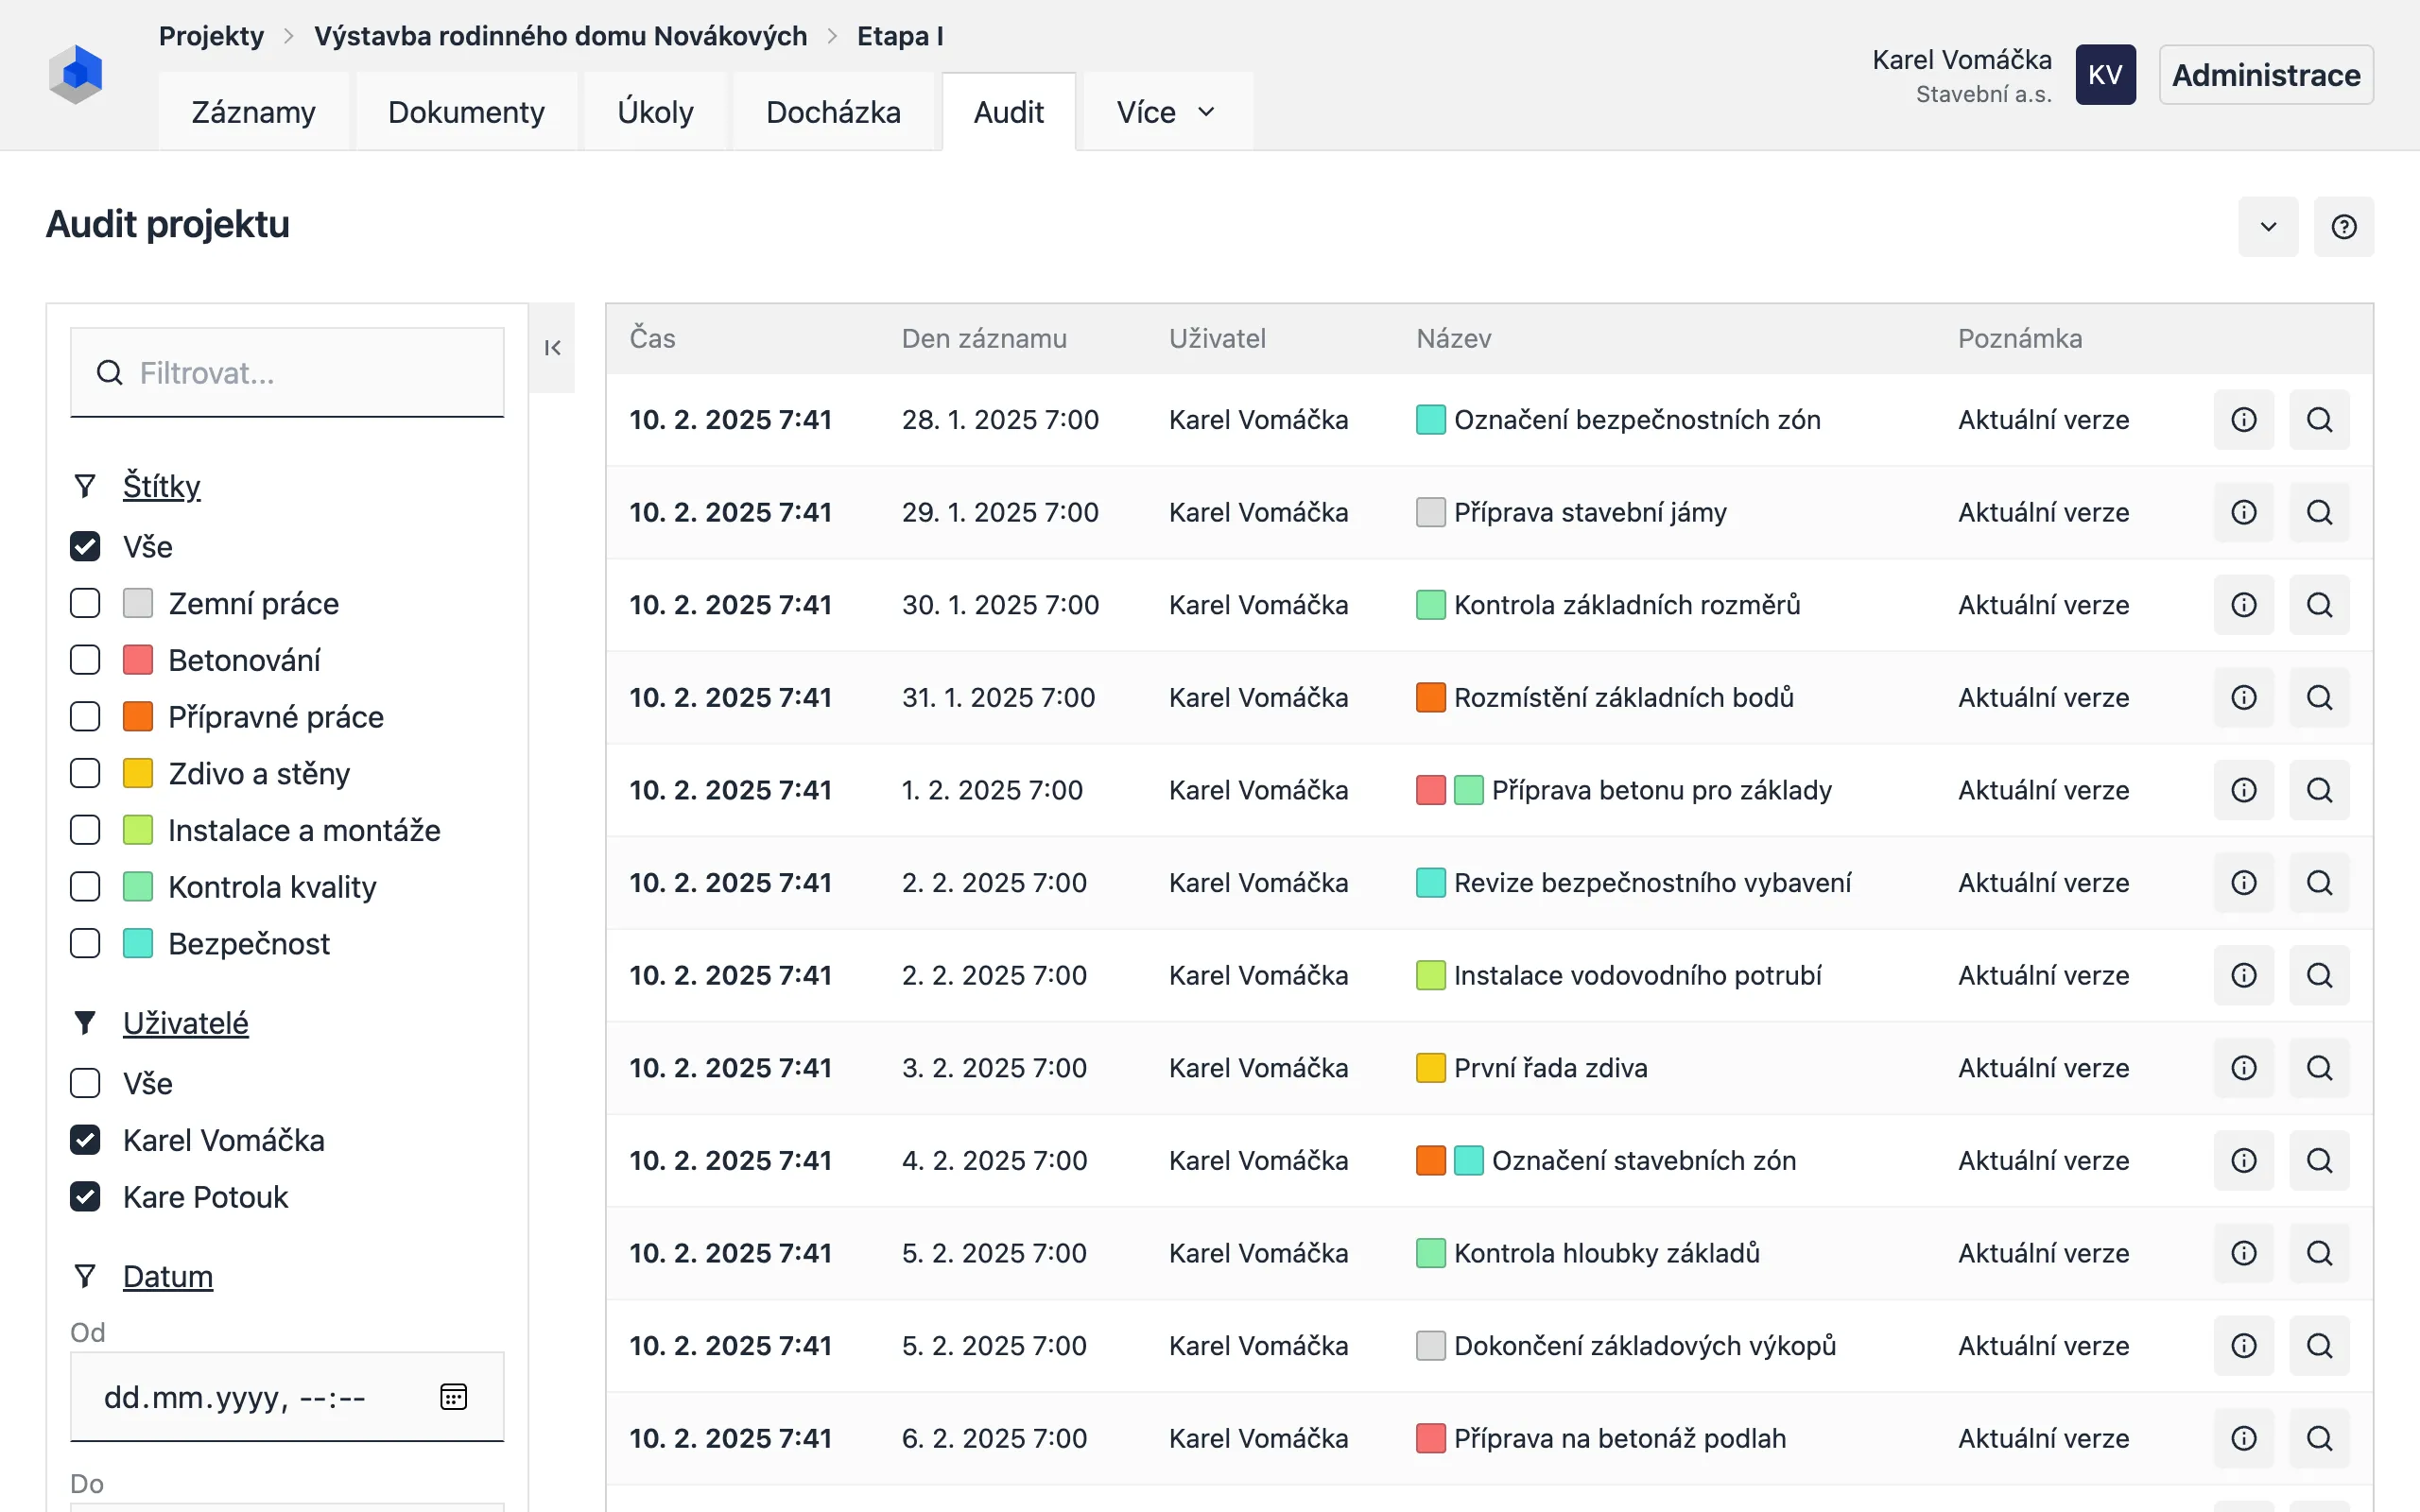Check the Zdivo a stěny tag filter

(x=85, y=773)
